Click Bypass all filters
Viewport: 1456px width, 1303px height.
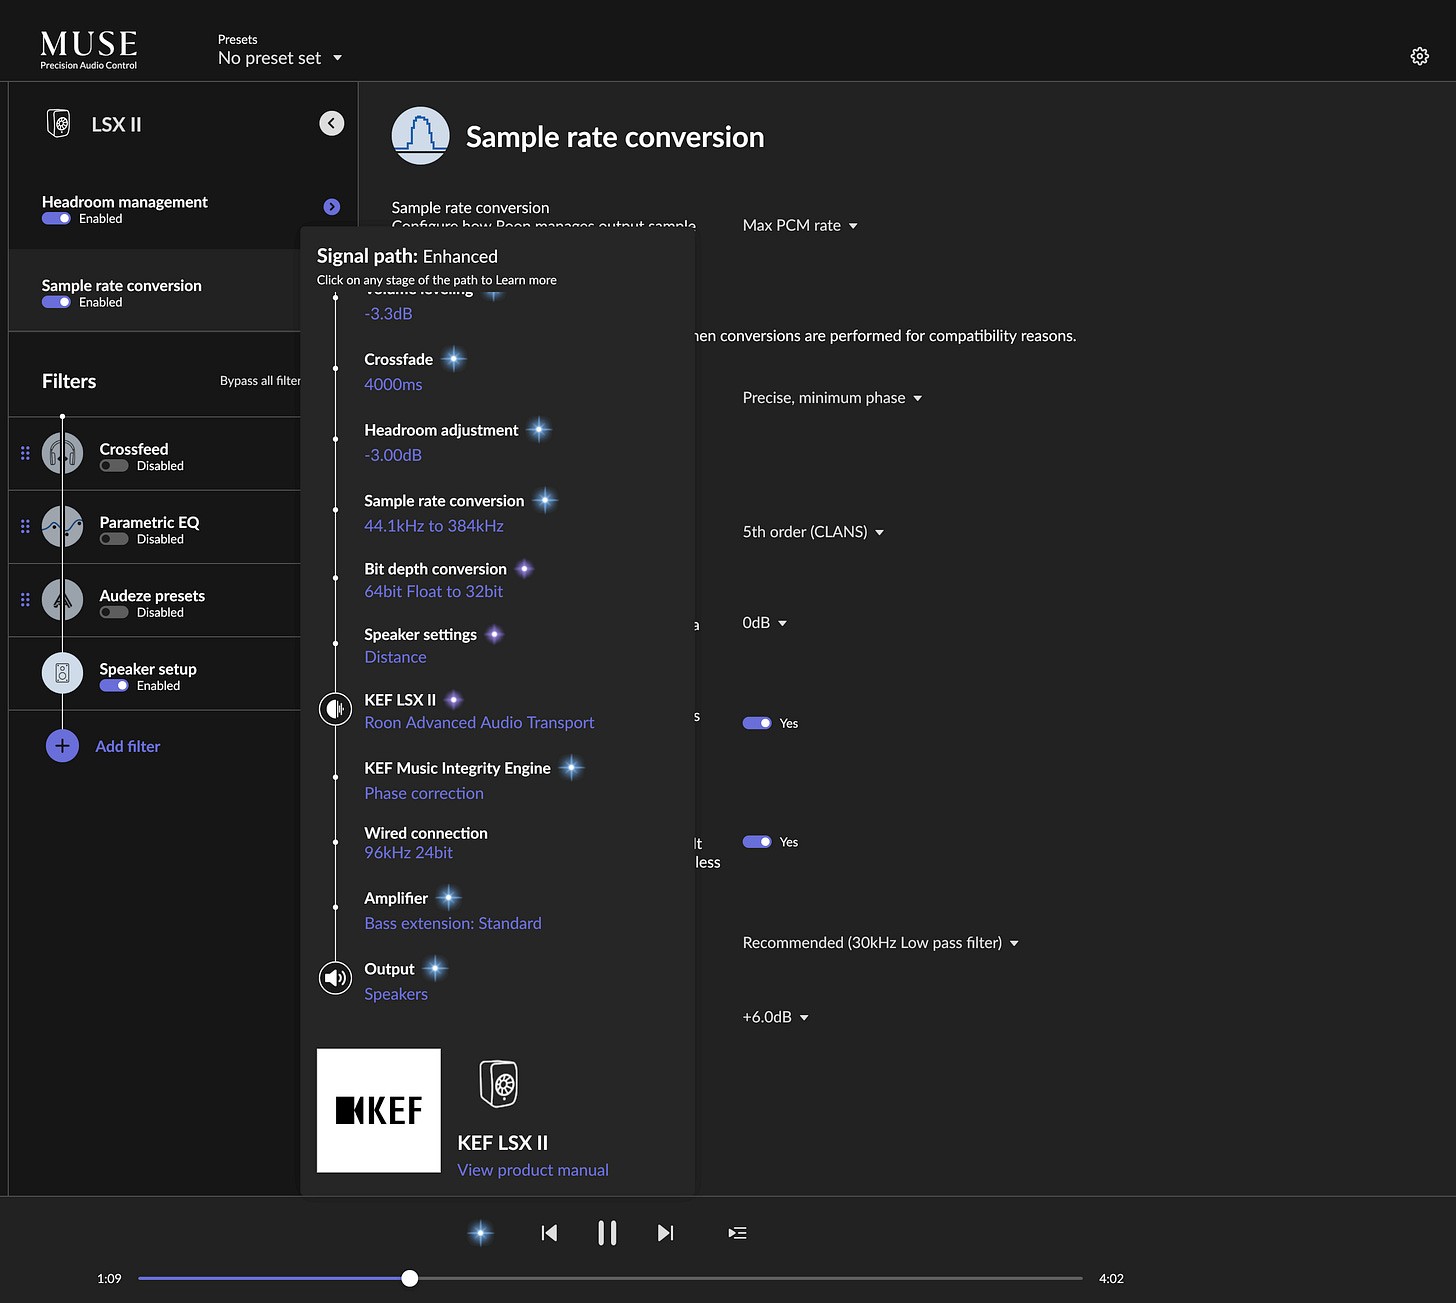point(260,381)
